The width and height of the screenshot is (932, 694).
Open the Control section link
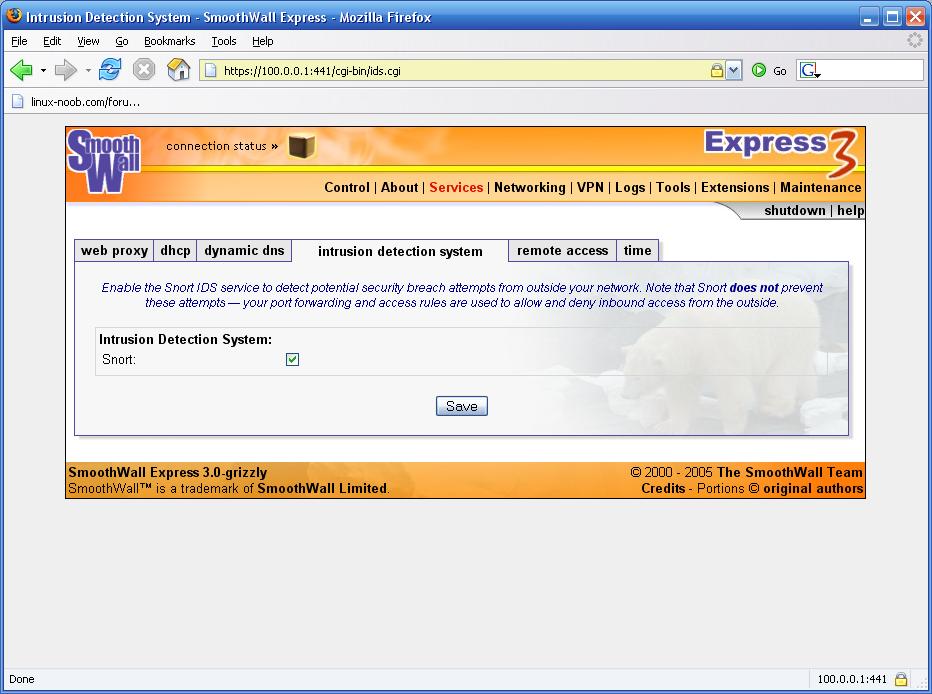347,187
